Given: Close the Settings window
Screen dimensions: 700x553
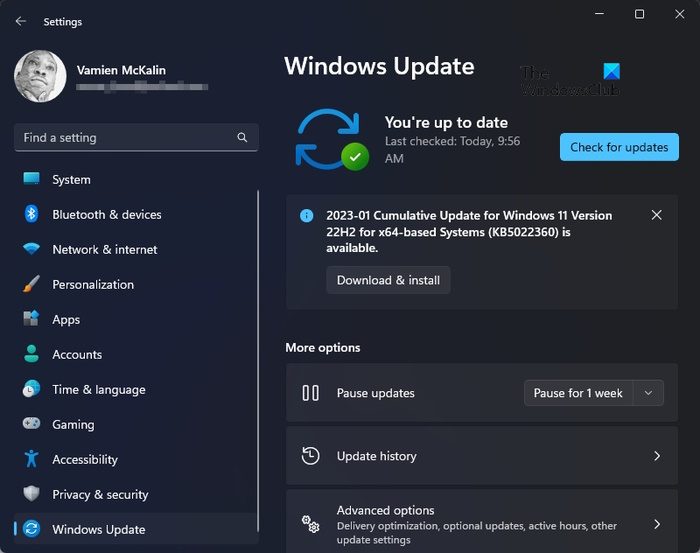Looking at the screenshot, I should click(x=679, y=14).
